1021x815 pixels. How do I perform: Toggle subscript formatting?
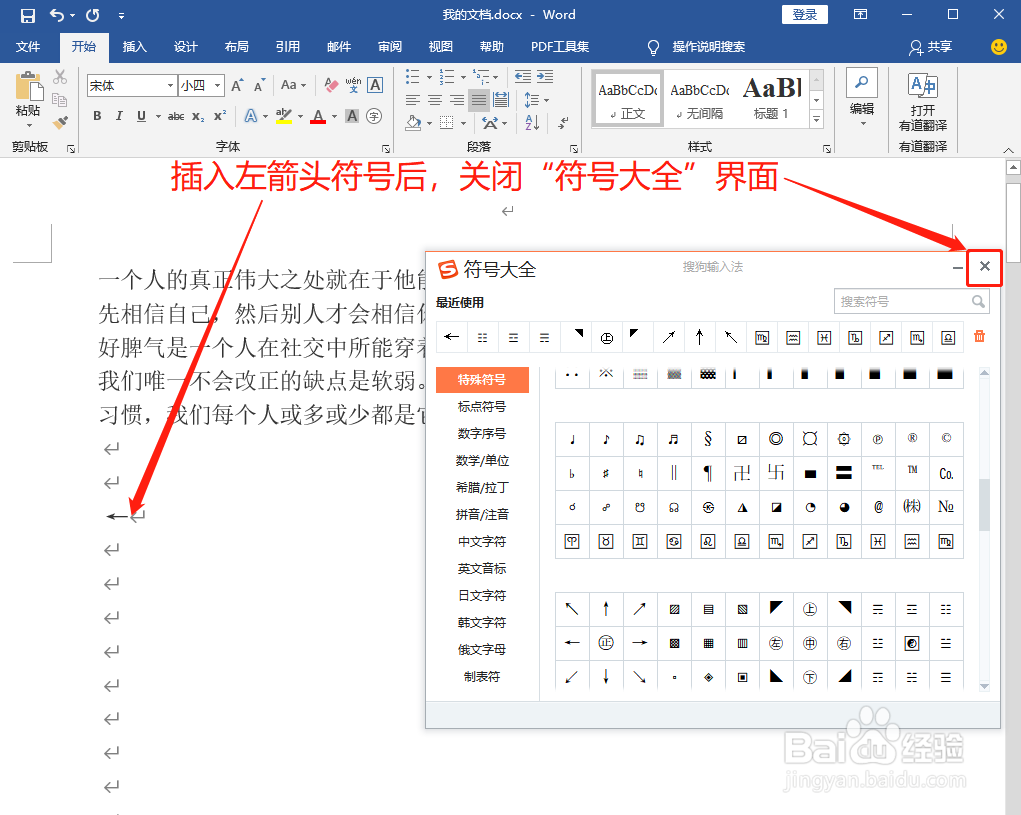coord(198,116)
